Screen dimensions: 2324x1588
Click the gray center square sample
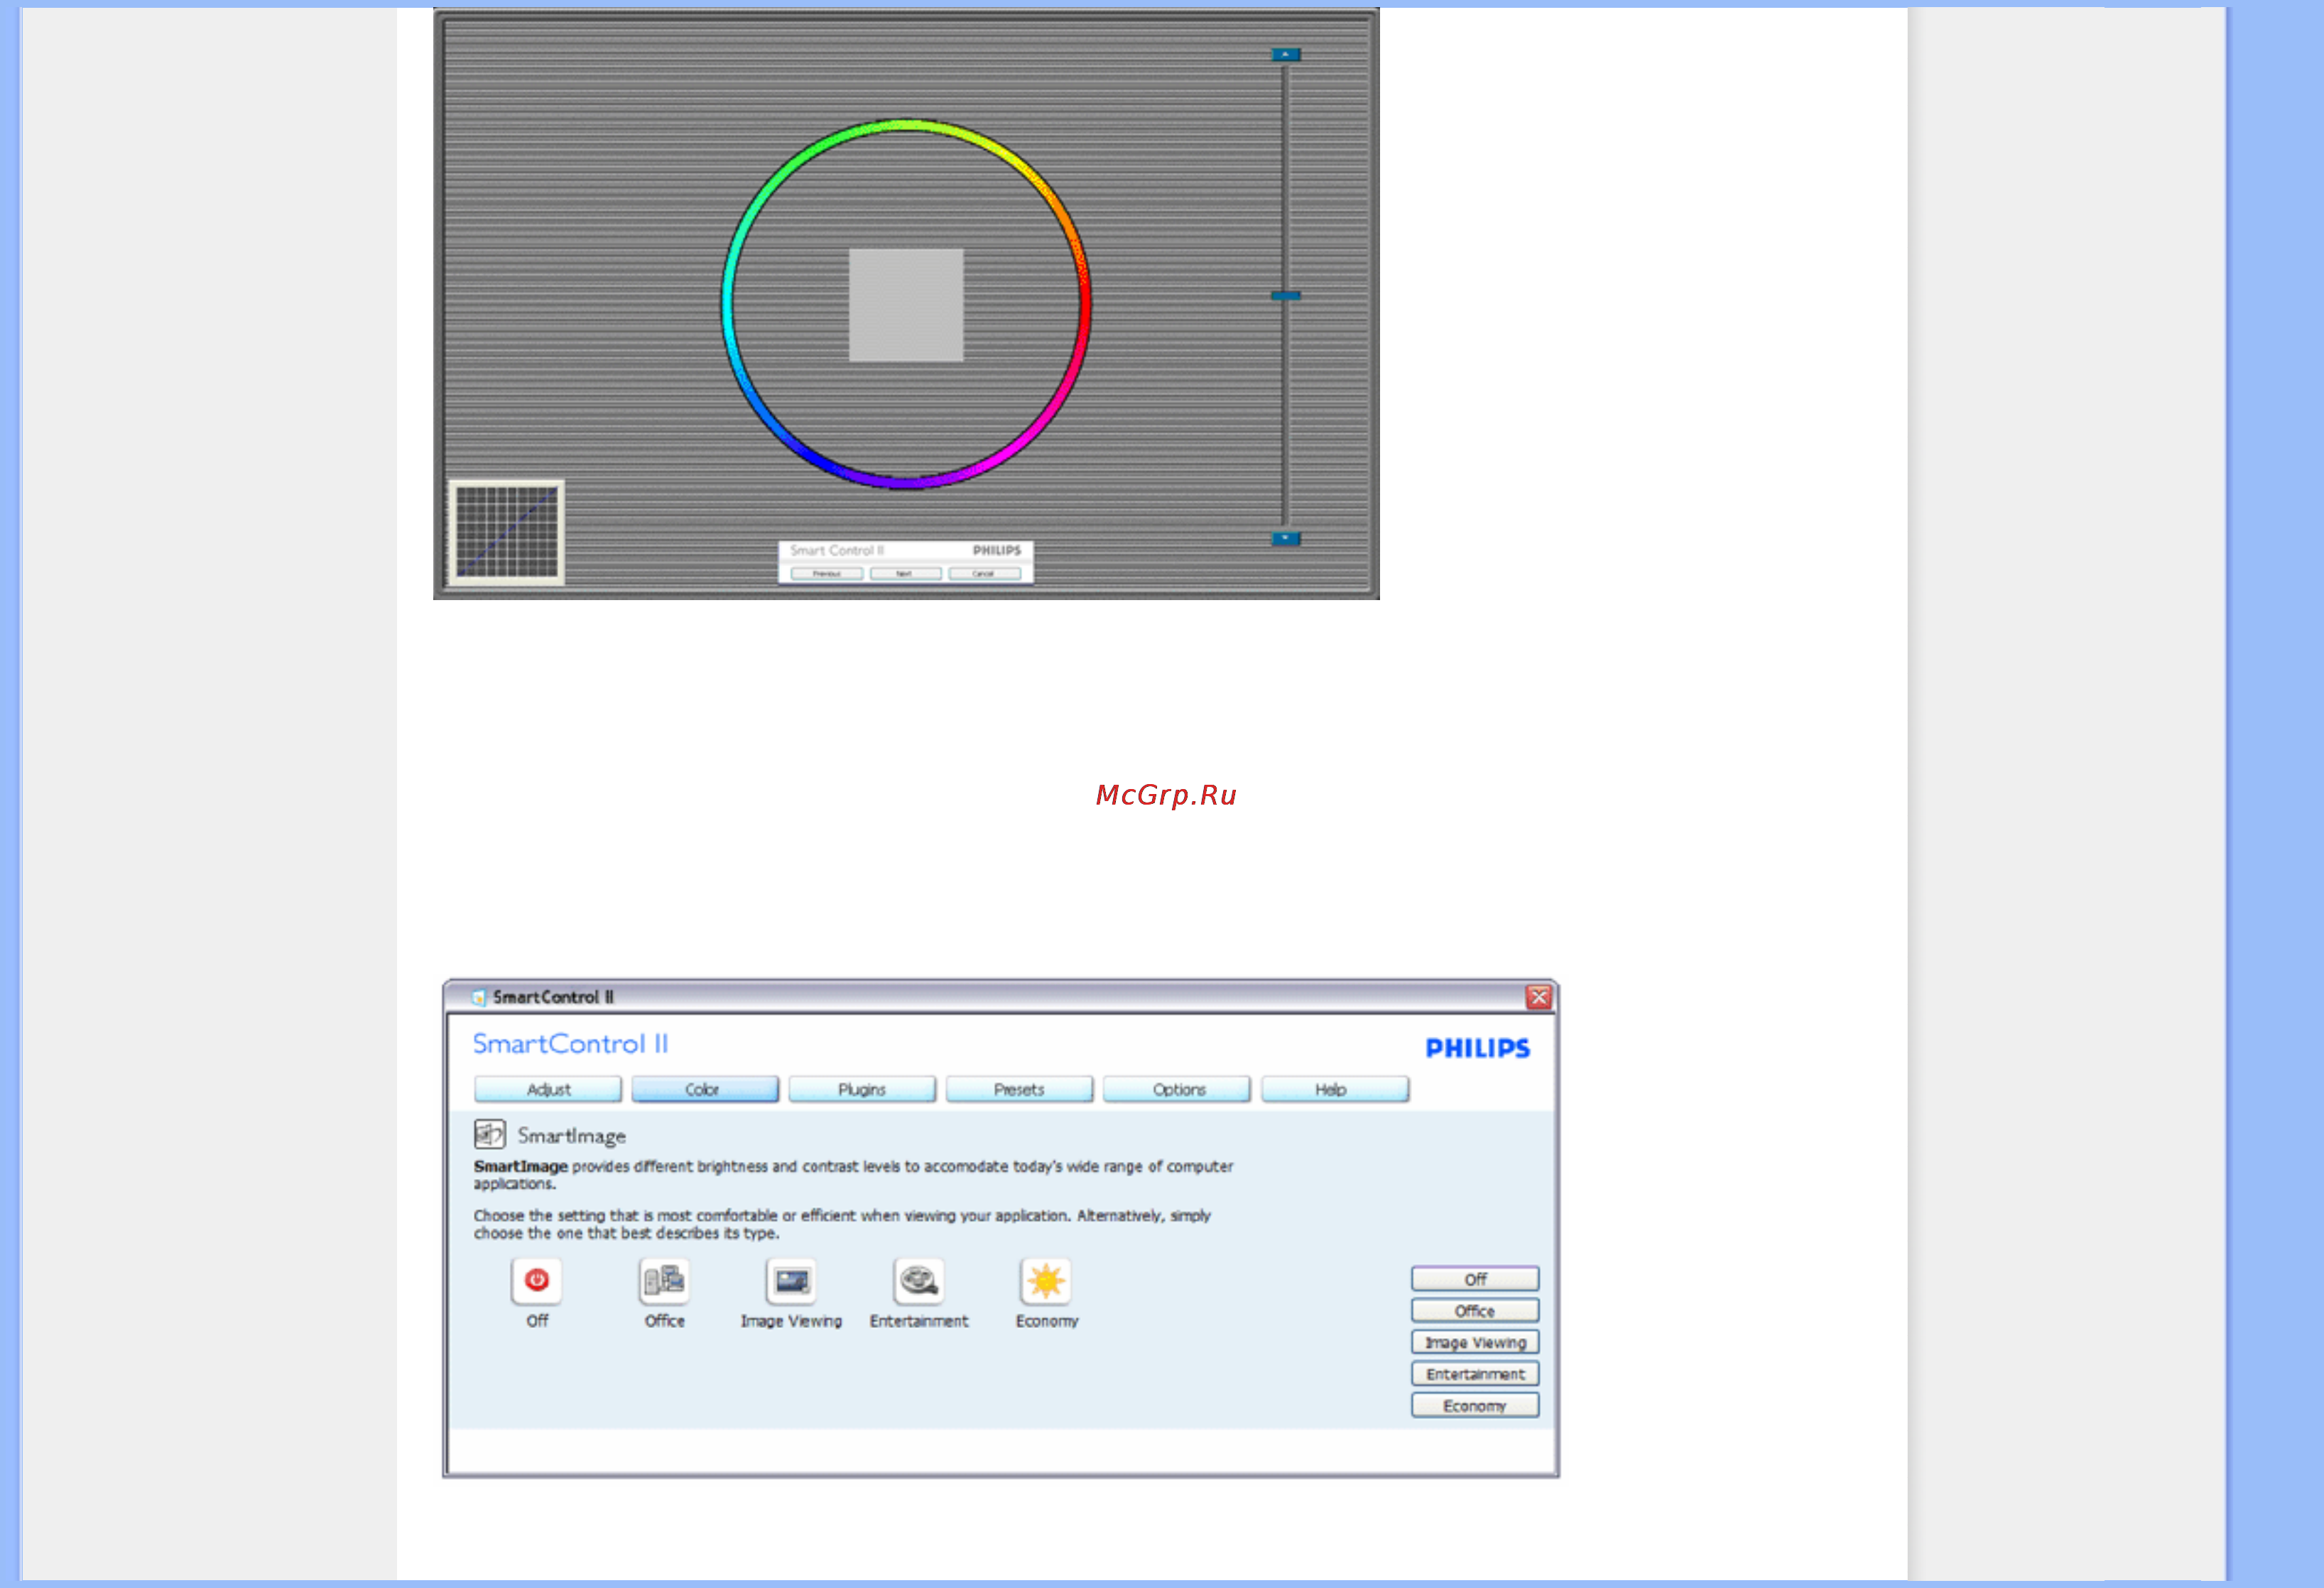tap(906, 305)
